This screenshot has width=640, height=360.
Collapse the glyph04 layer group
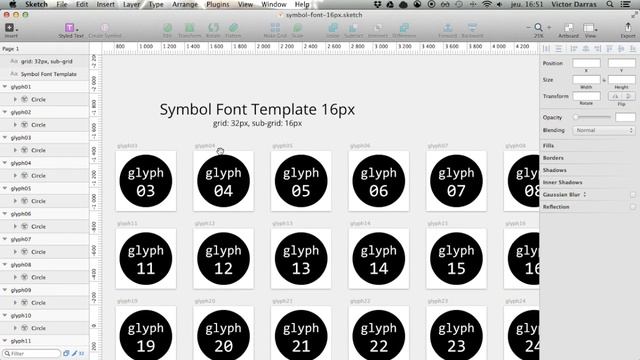[5, 163]
